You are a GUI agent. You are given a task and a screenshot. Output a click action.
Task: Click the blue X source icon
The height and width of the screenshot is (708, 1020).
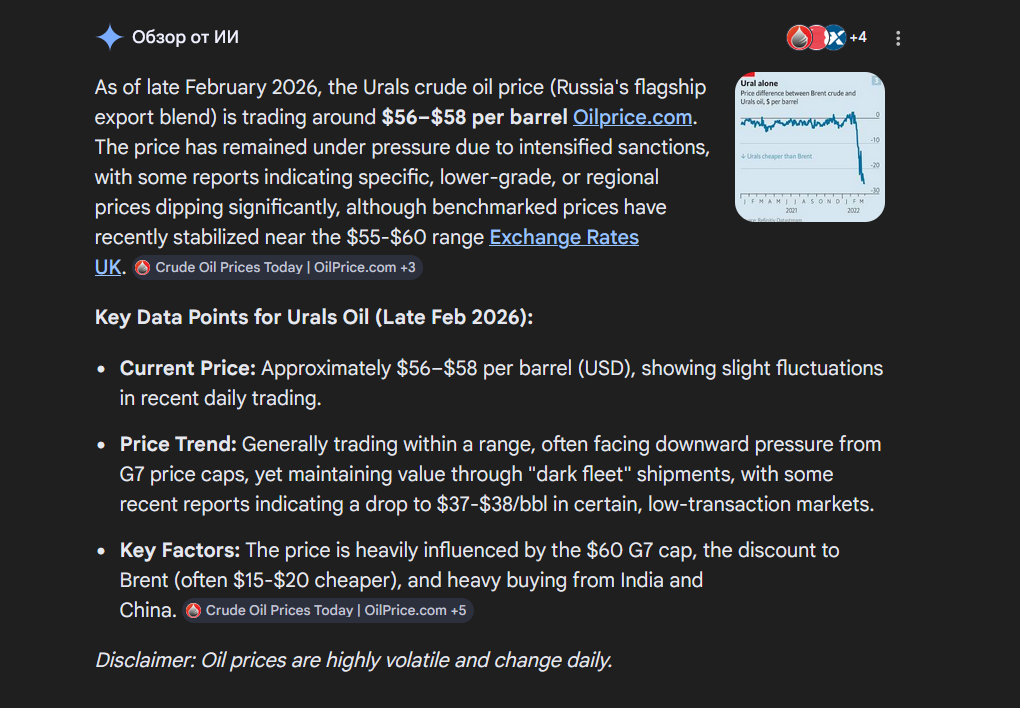coord(836,38)
